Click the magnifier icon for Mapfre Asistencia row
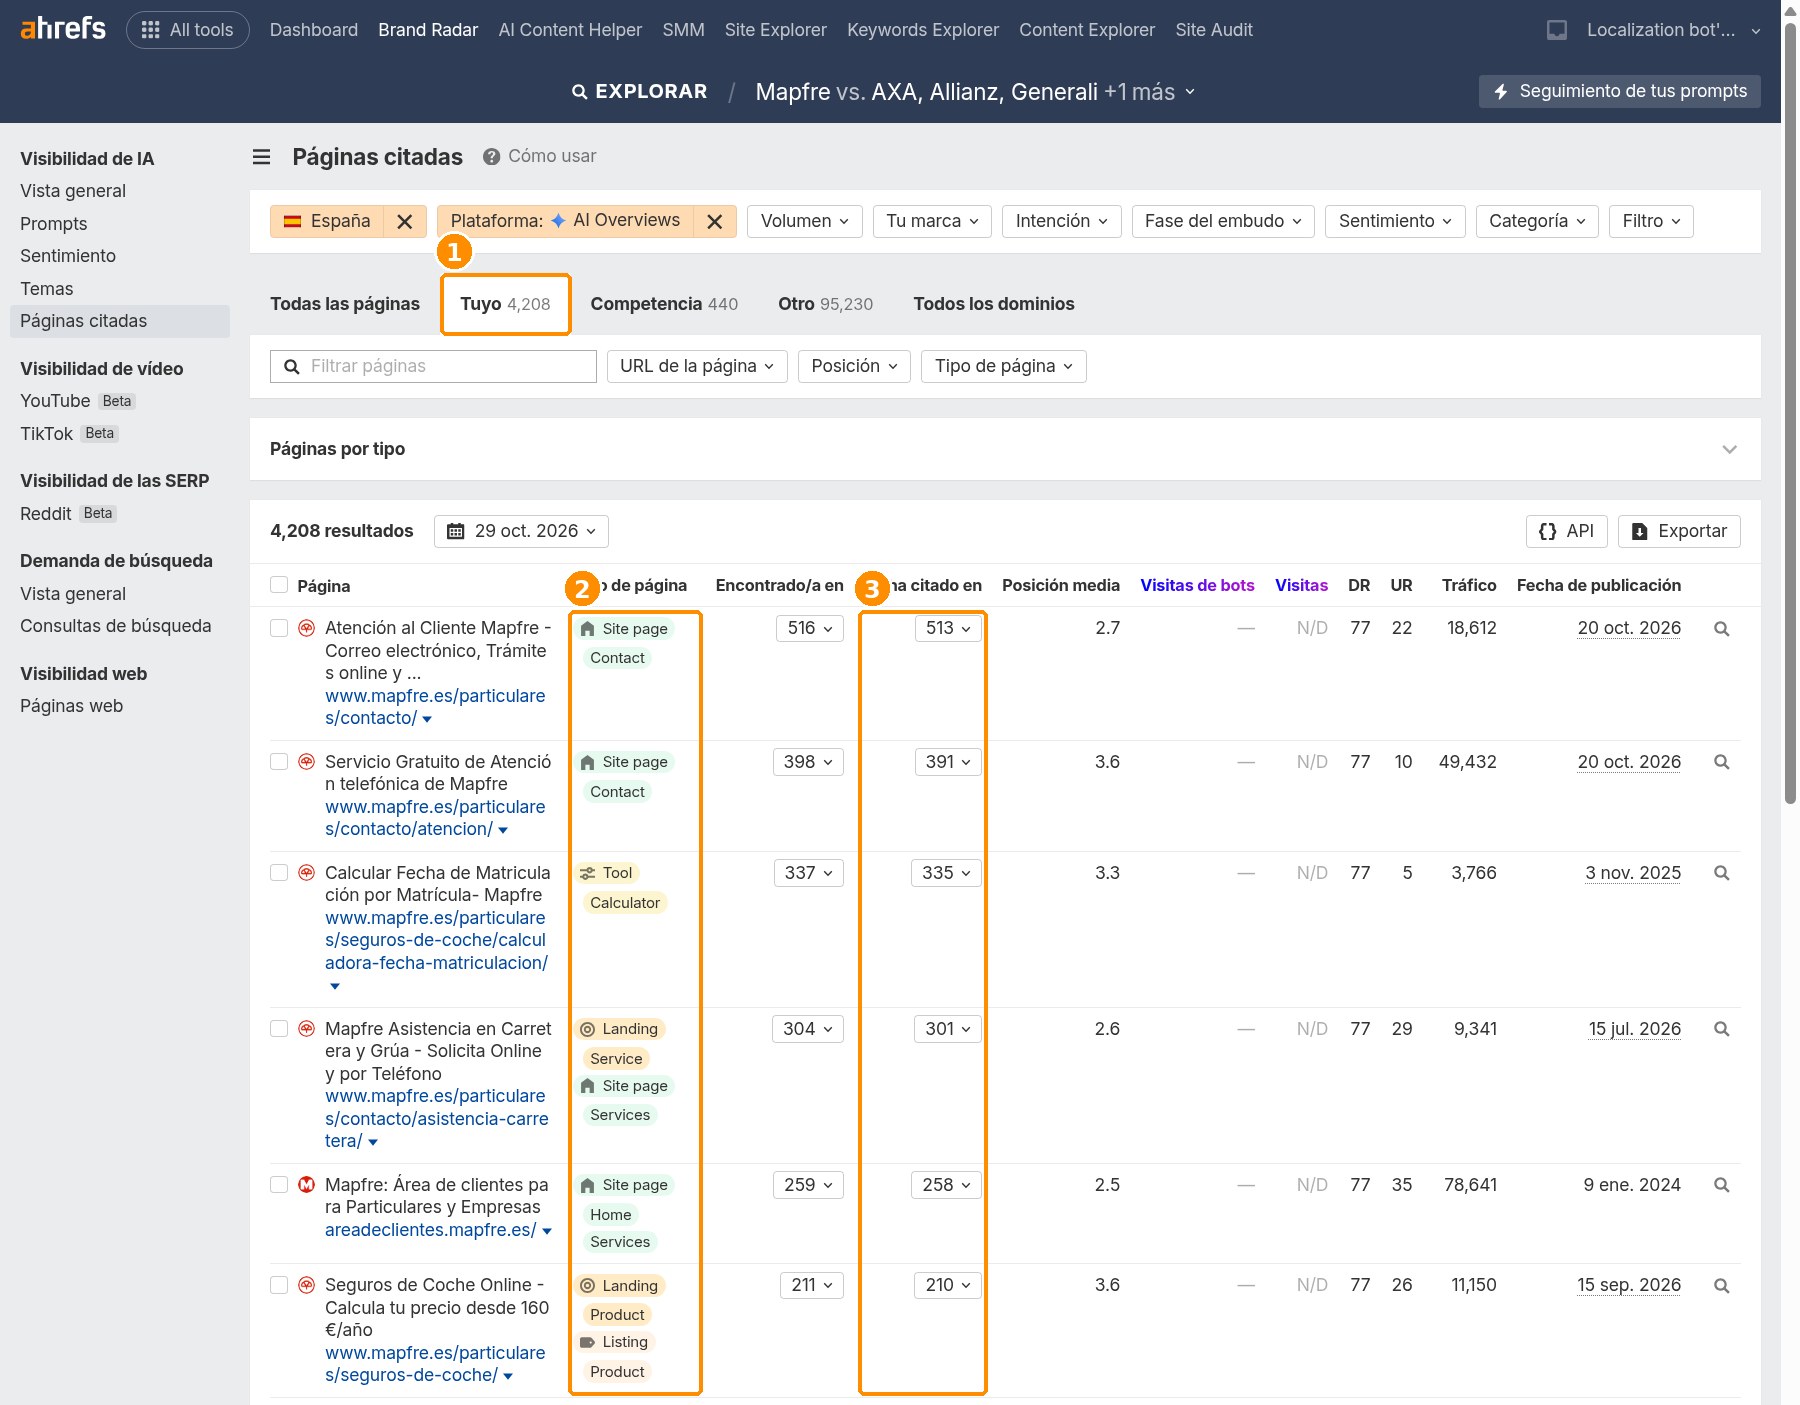The height and width of the screenshot is (1405, 1800). pyautogui.click(x=1722, y=1029)
